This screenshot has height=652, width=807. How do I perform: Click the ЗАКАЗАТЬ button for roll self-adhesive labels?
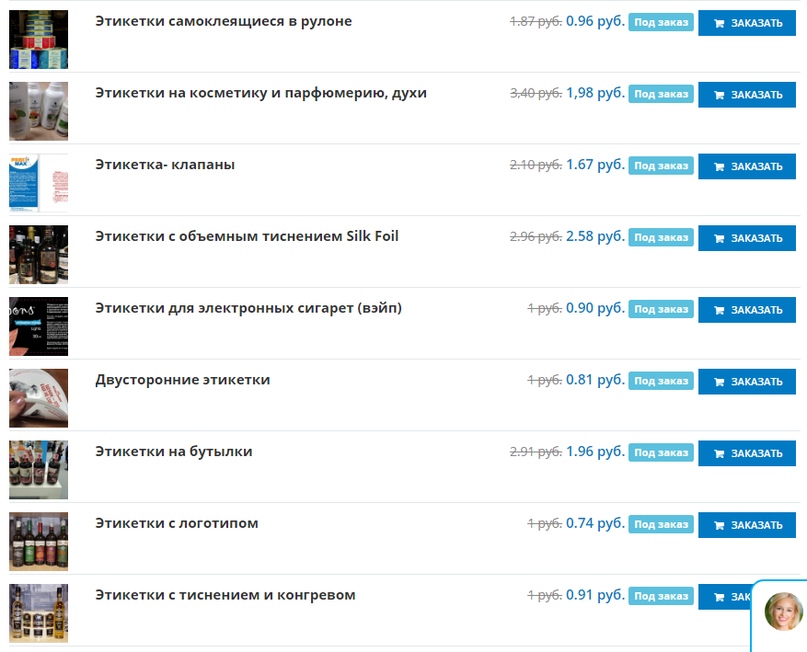(747, 23)
